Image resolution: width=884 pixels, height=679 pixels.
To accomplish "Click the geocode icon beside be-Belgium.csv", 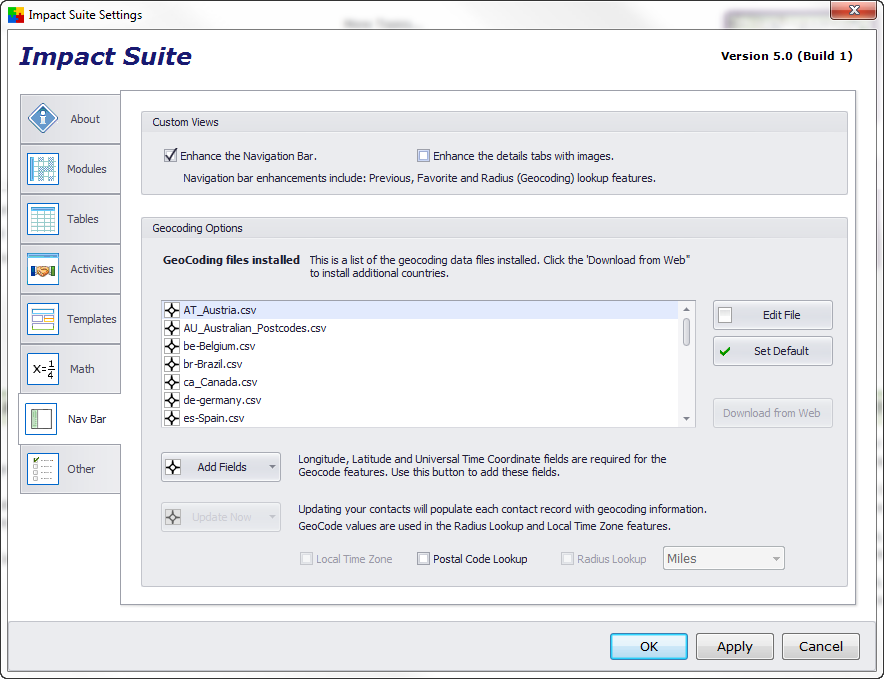I will click(x=171, y=346).
